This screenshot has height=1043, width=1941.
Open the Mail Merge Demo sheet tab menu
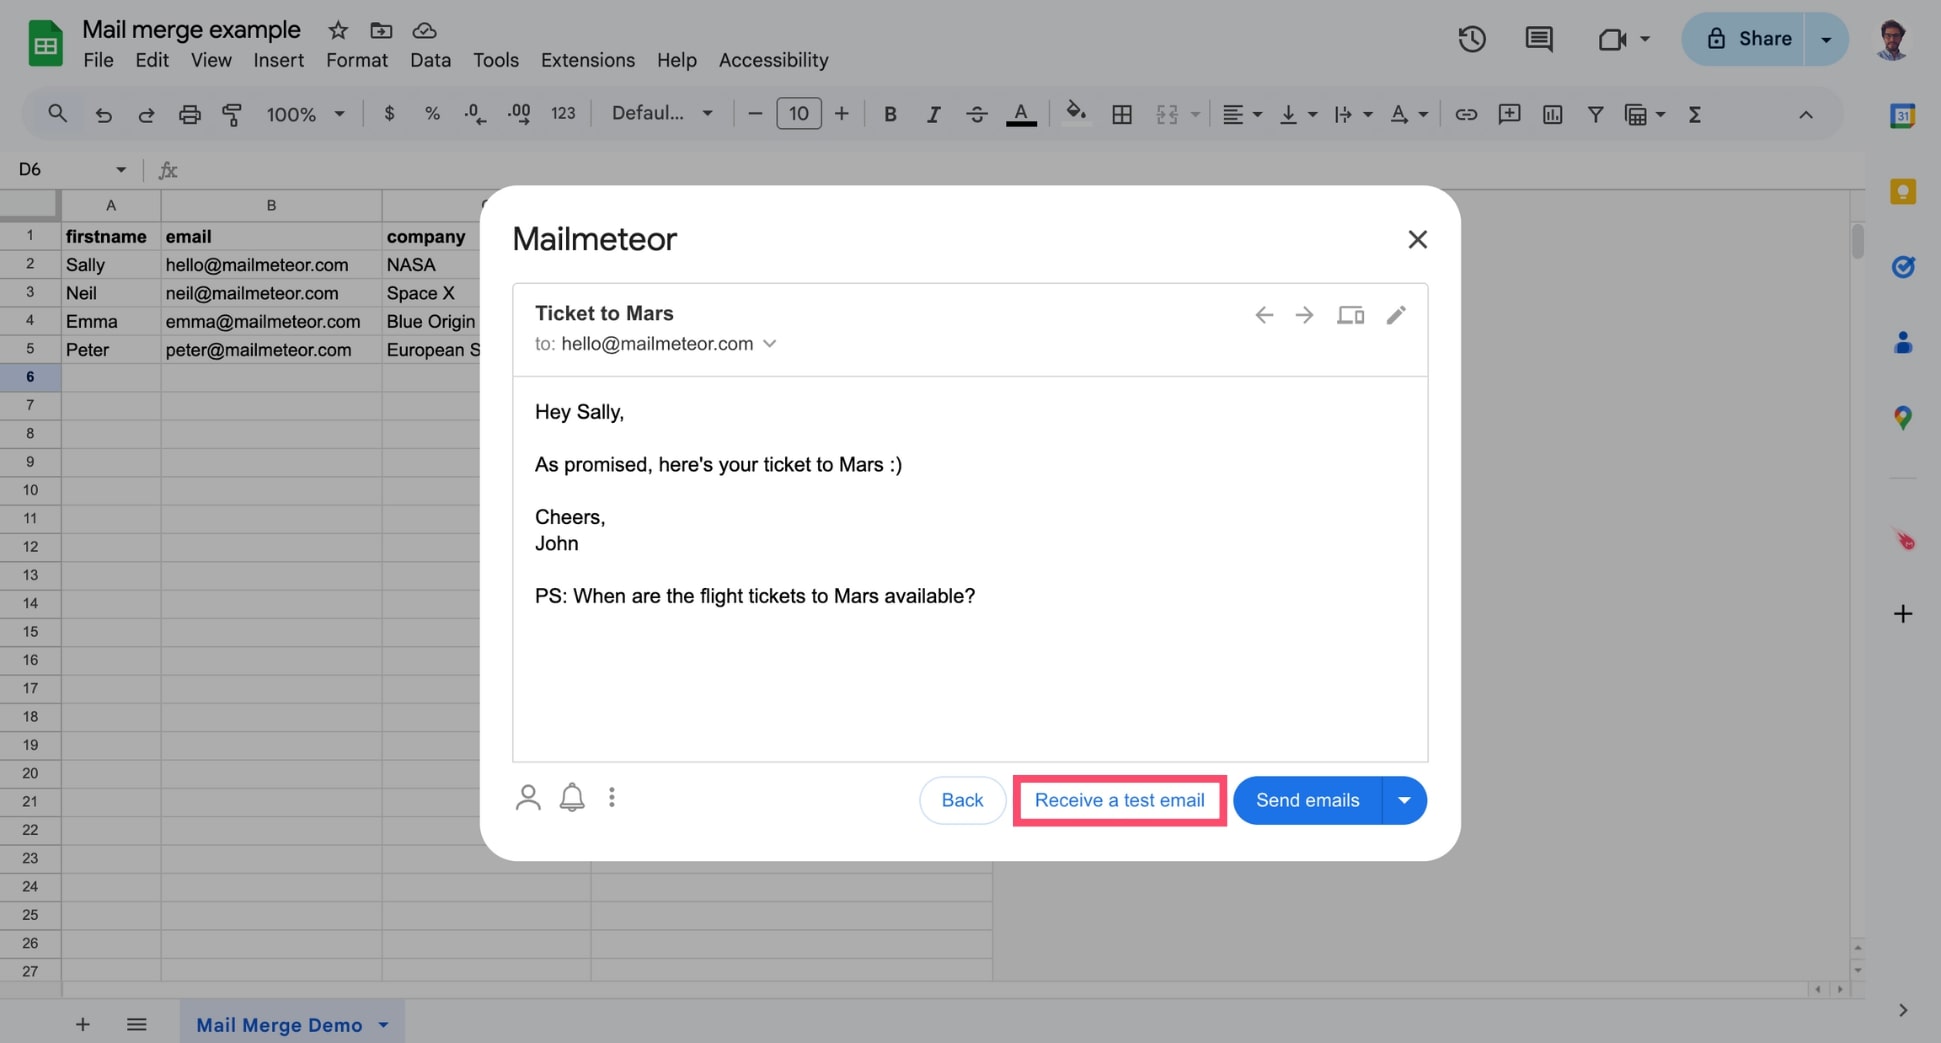point(383,1025)
